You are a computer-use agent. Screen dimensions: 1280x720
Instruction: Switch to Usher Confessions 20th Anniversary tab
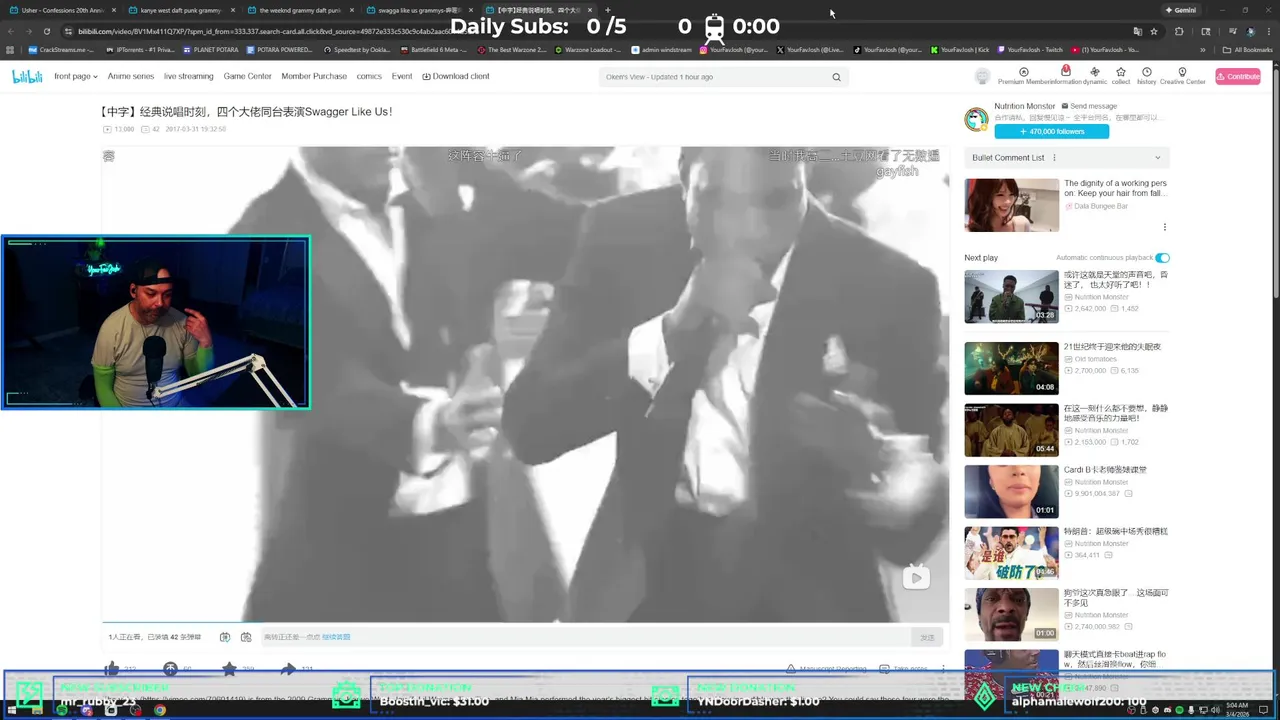coord(62,10)
